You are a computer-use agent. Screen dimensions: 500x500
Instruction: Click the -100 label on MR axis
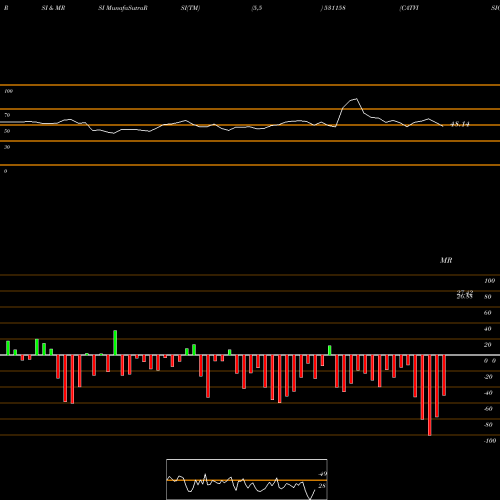point(490,441)
